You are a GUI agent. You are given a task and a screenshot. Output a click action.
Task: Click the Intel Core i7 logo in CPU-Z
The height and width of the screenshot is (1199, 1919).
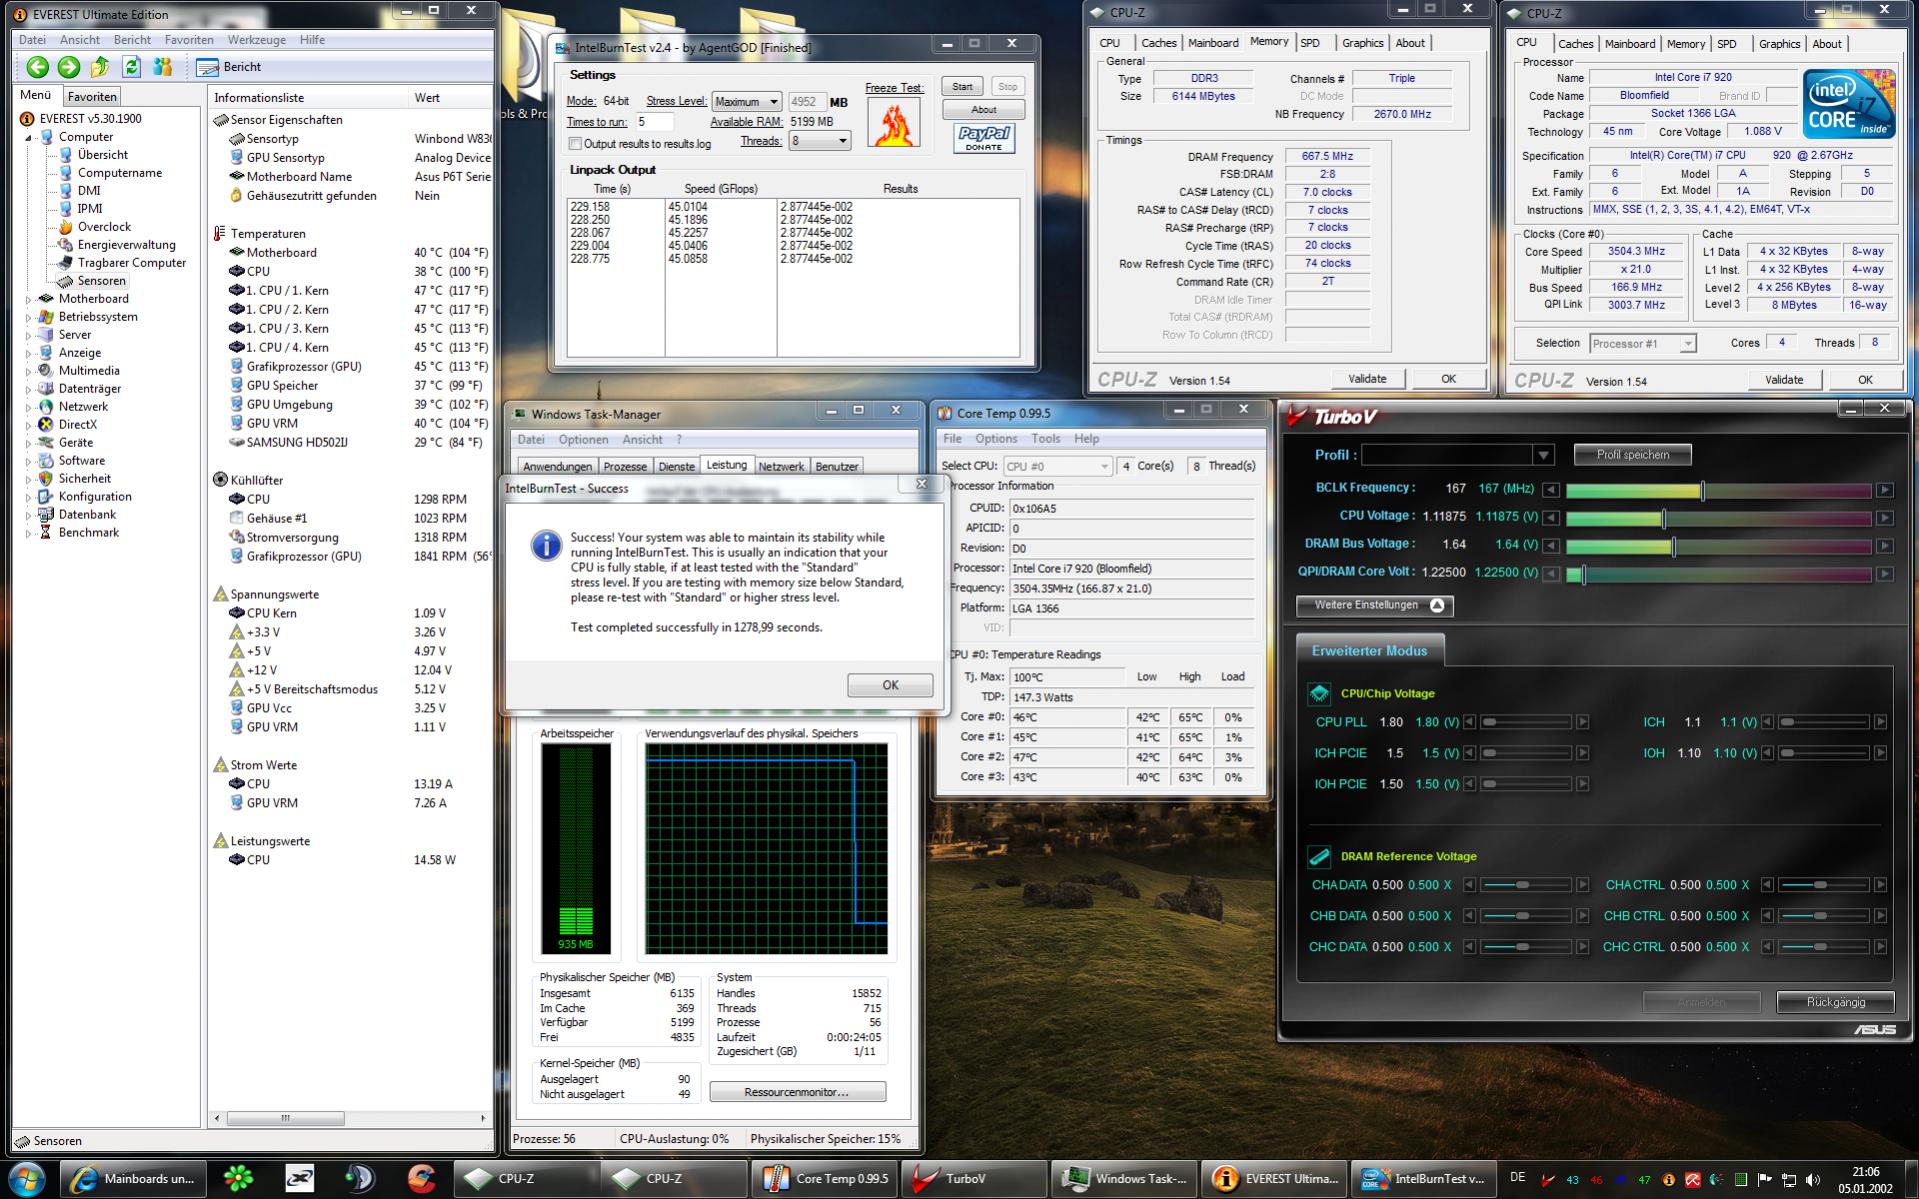pos(1848,104)
